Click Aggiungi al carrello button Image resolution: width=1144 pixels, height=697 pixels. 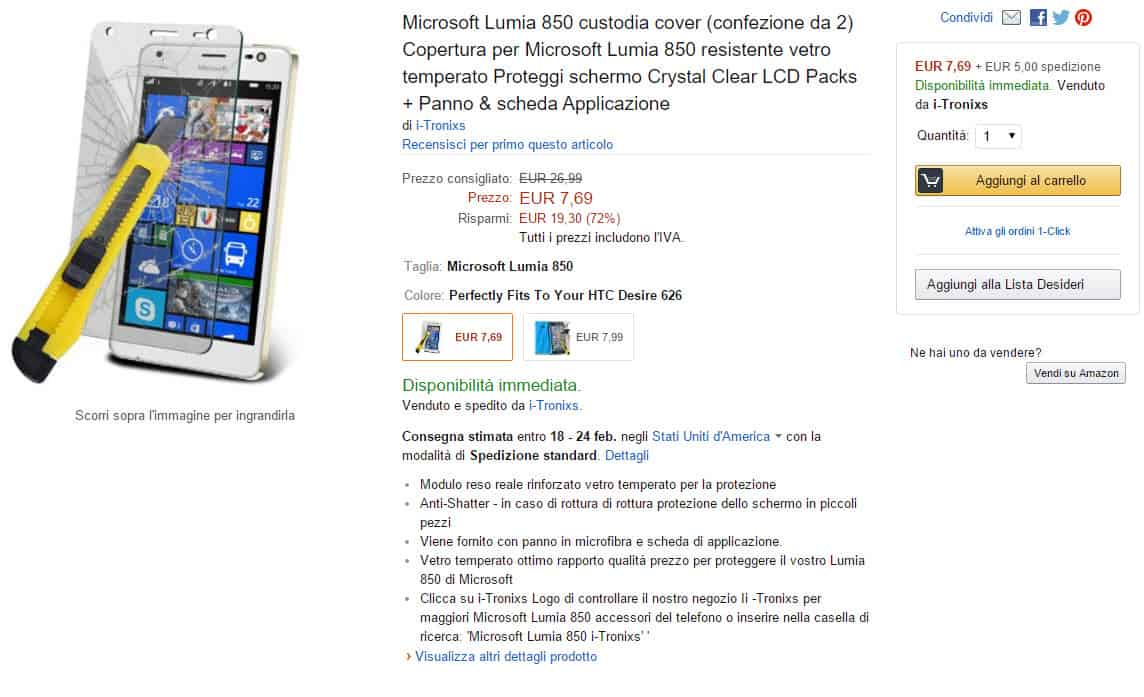1030,181
